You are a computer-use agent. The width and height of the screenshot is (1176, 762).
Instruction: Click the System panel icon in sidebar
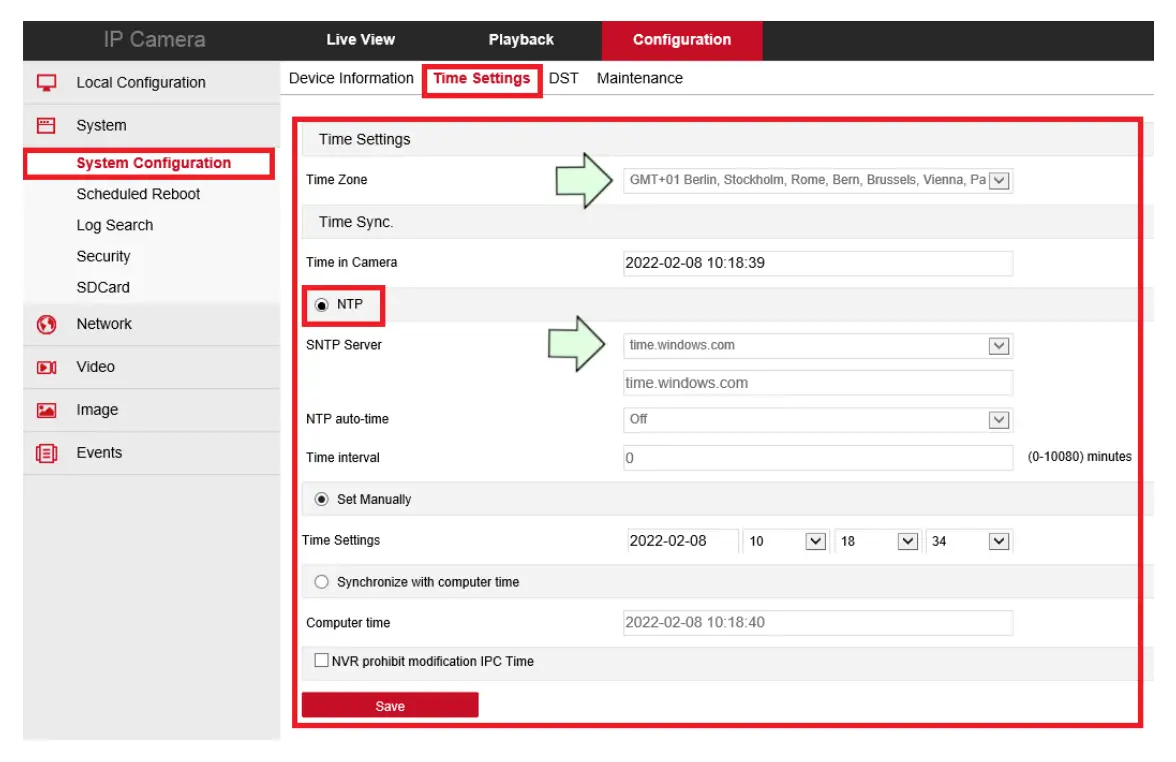tap(46, 126)
